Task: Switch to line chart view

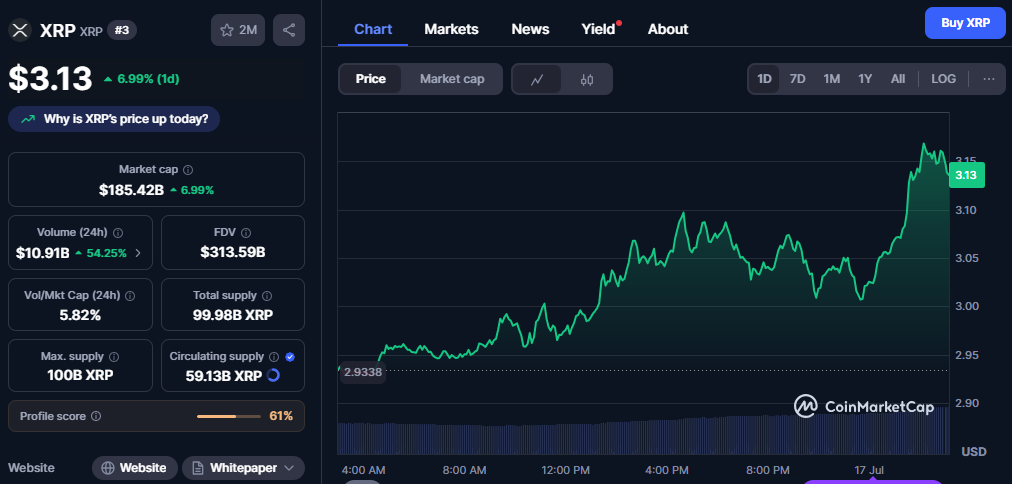Action: click(x=537, y=79)
